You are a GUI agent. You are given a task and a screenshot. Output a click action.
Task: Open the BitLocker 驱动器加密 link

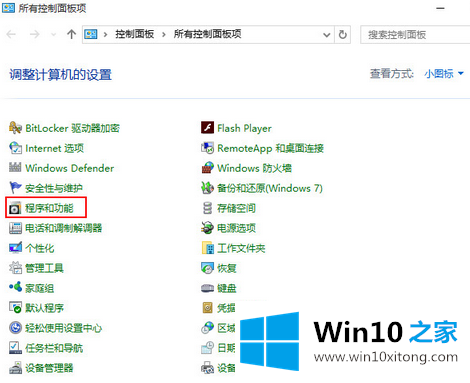click(x=72, y=128)
